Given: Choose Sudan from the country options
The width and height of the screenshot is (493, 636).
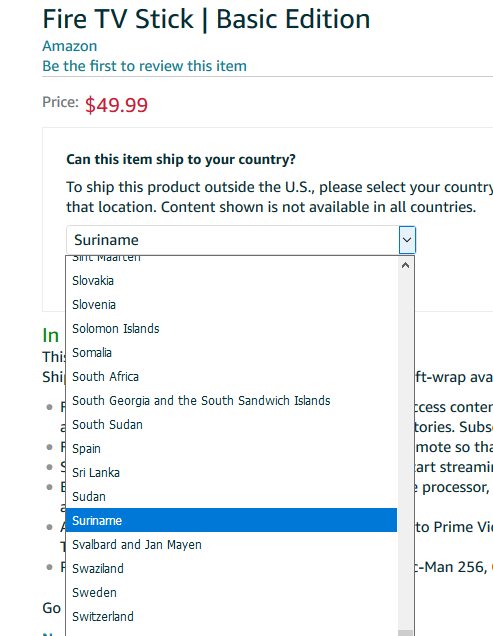Looking at the screenshot, I should tap(231, 496).
